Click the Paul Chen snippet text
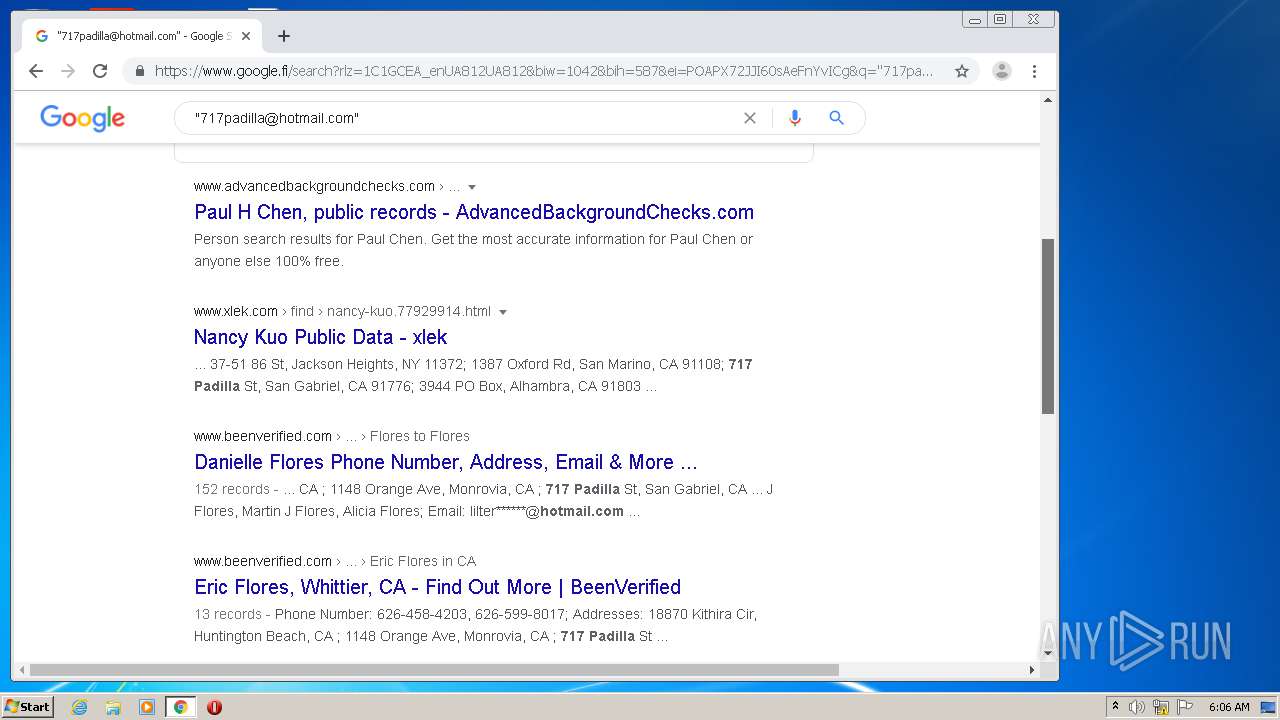 point(473,250)
